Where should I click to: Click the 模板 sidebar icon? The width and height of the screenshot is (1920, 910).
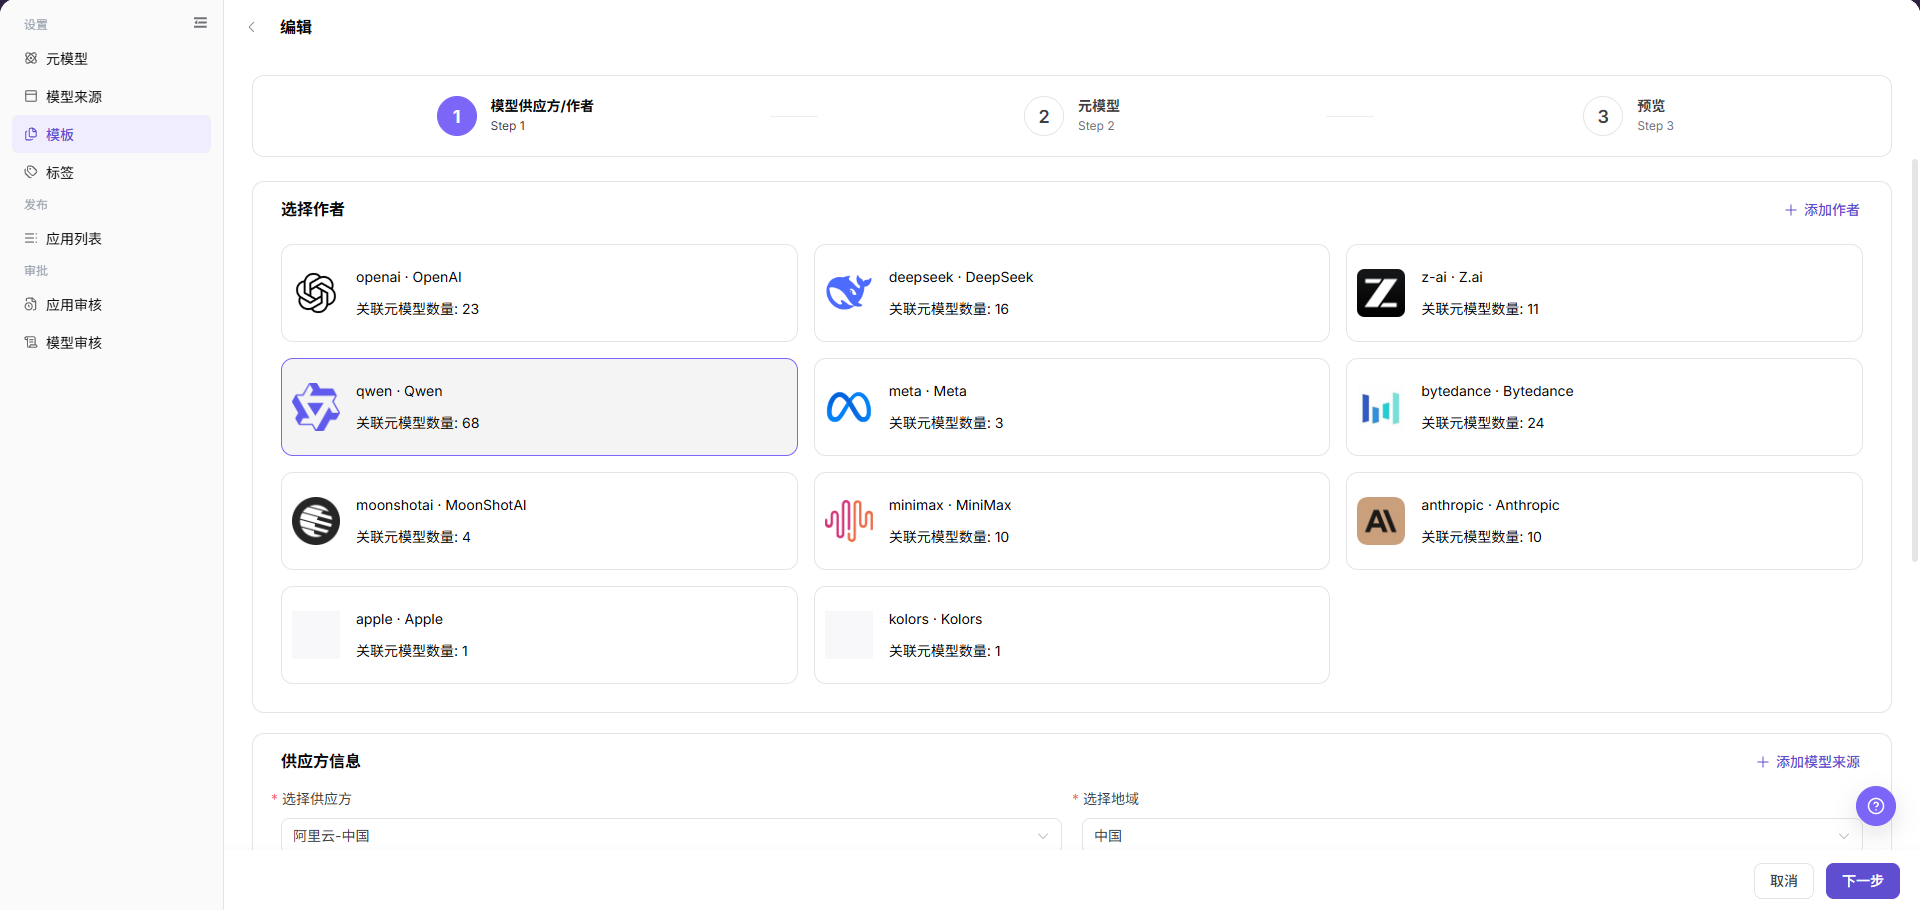point(31,135)
